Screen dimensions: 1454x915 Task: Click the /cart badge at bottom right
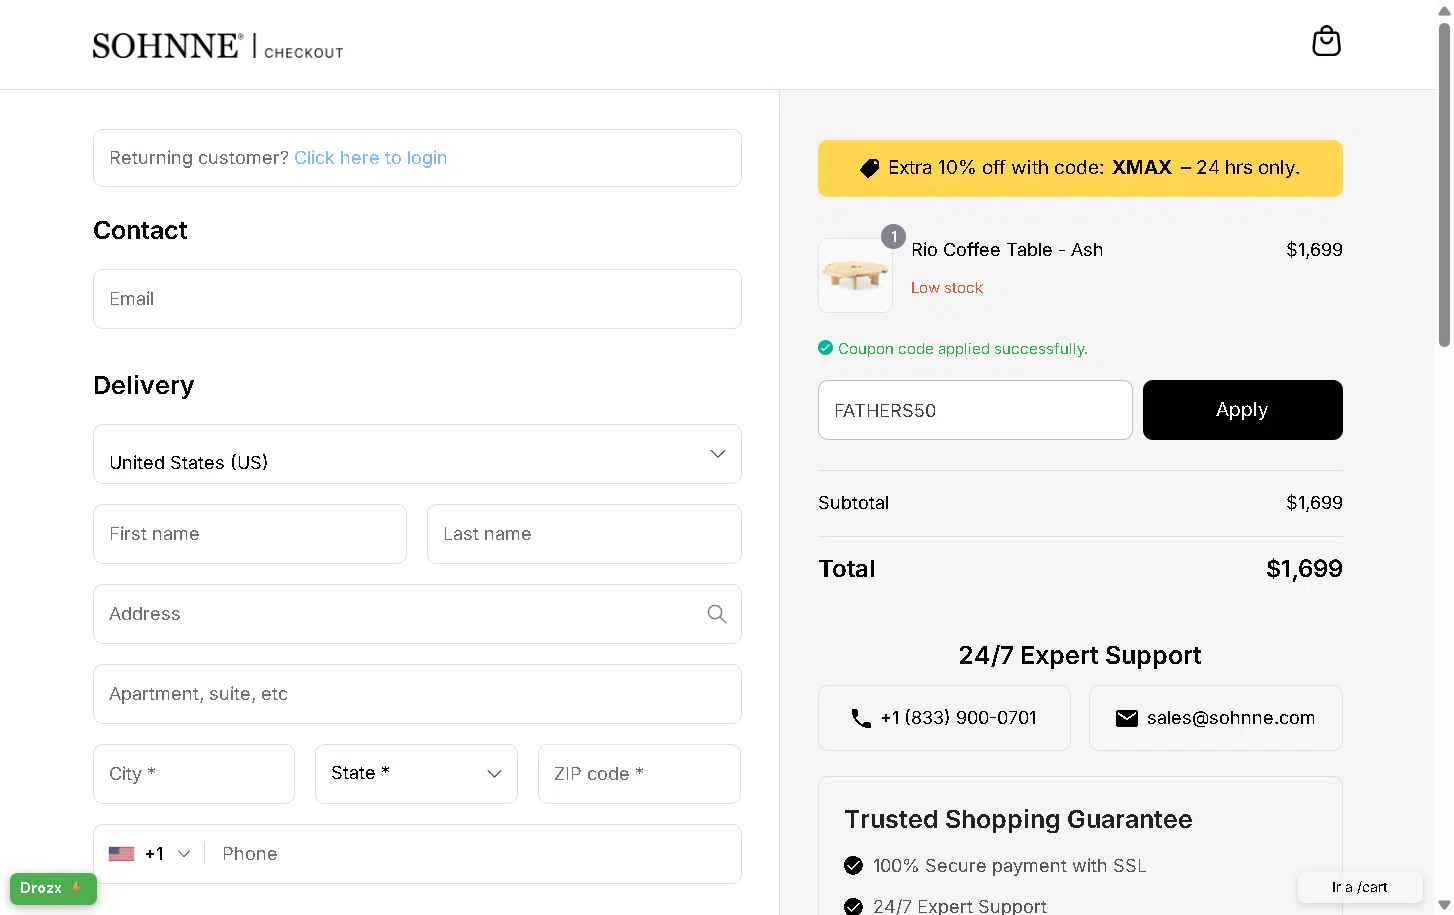[x=1360, y=888]
